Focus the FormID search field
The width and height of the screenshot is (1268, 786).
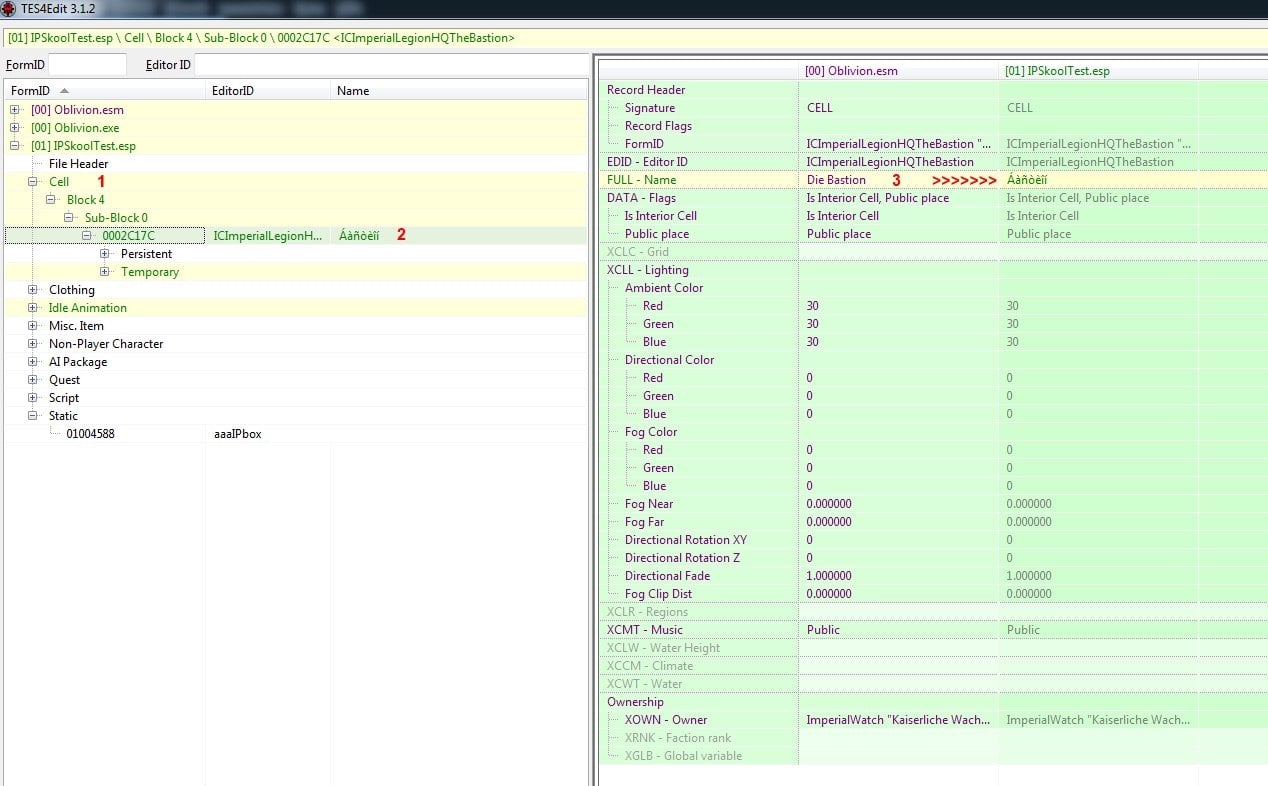point(88,65)
